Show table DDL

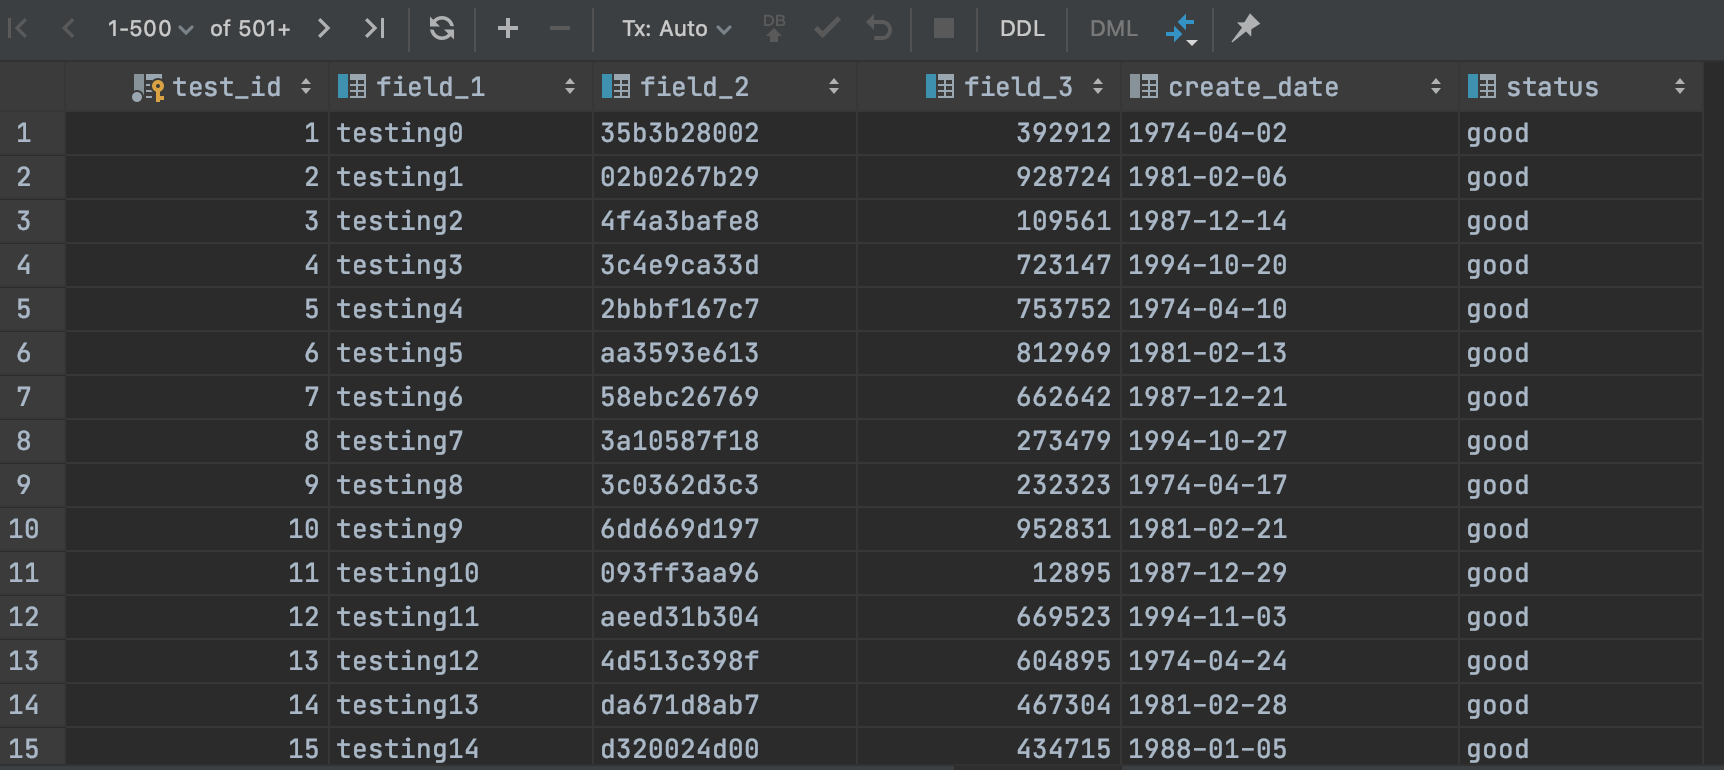click(1022, 29)
